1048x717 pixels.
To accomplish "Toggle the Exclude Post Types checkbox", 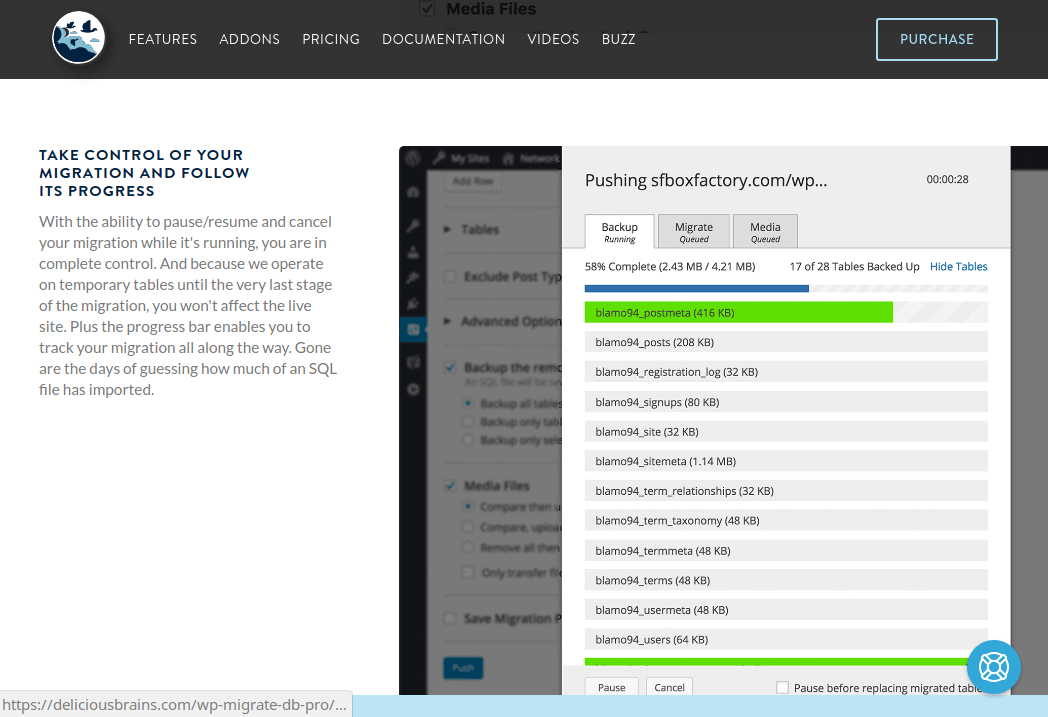I will (x=450, y=277).
